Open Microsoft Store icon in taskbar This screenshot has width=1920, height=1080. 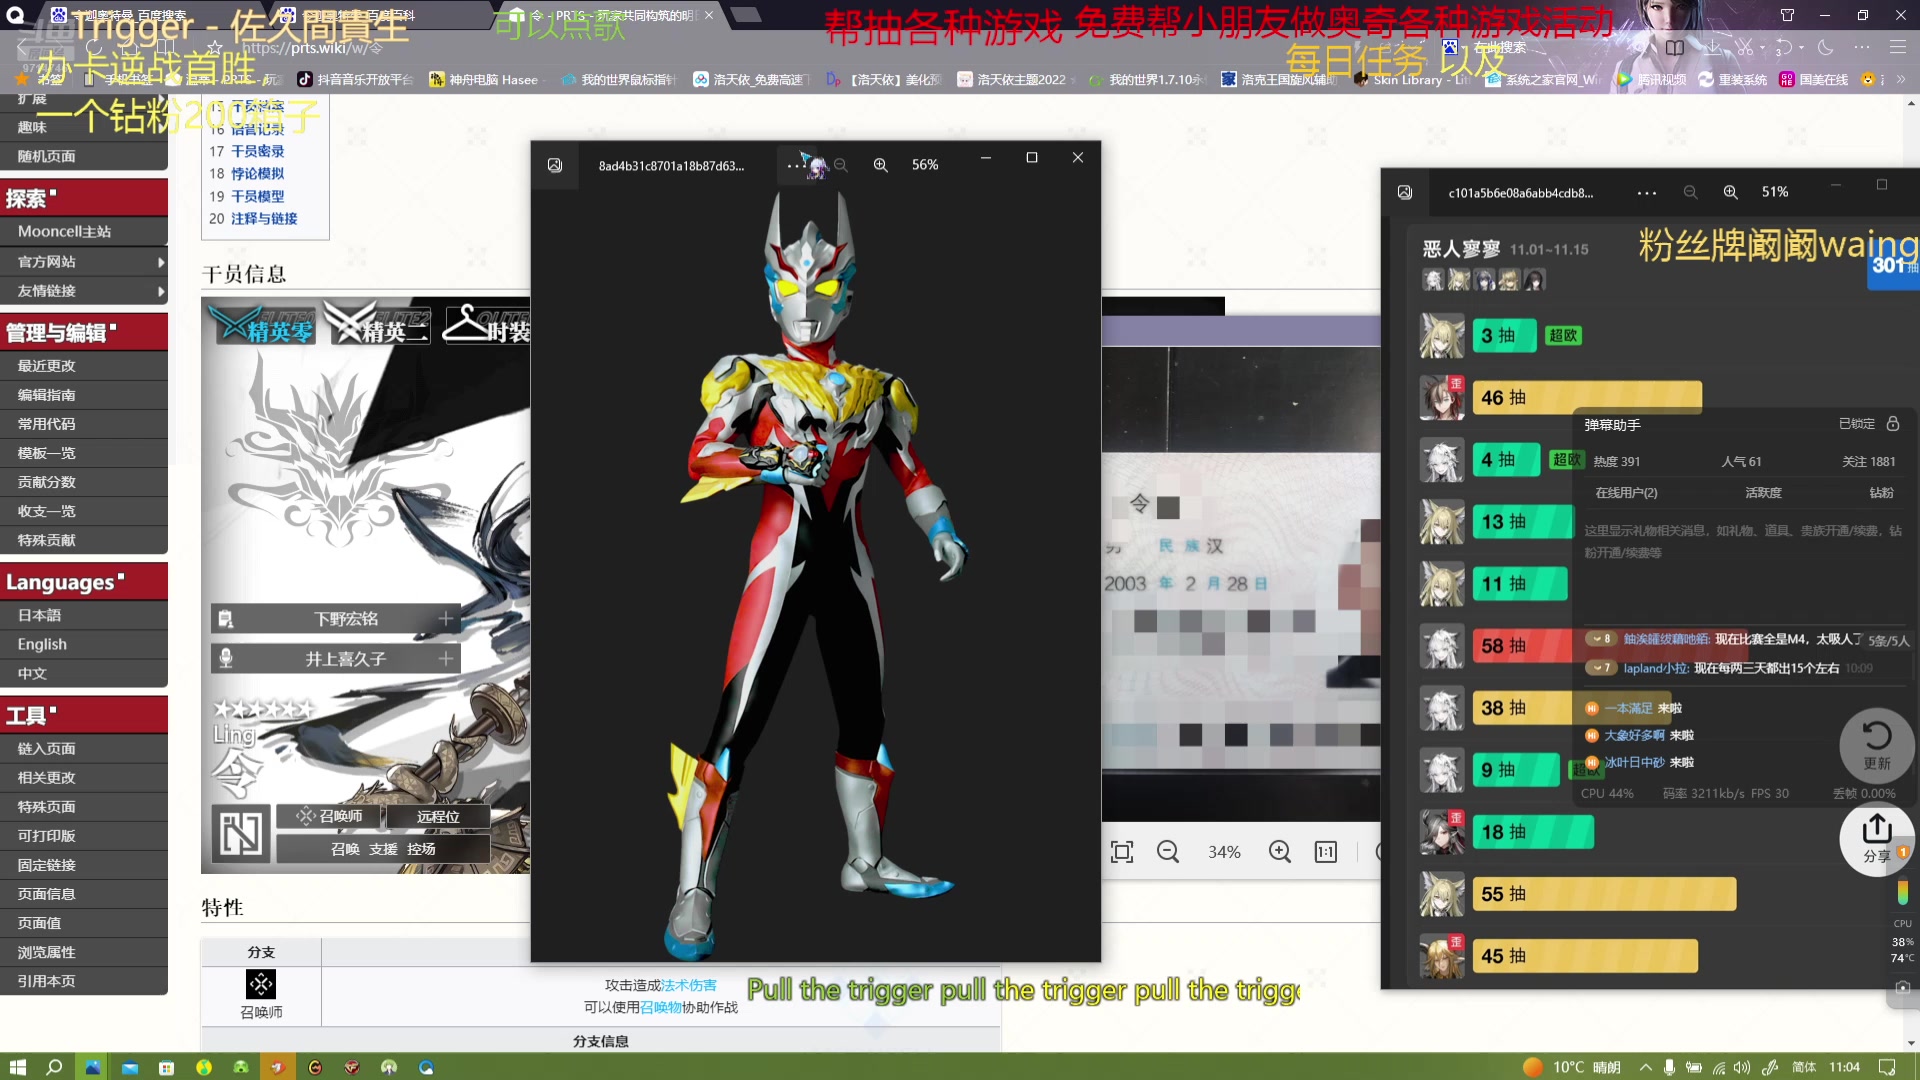pyautogui.click(x=167, y=1067)
